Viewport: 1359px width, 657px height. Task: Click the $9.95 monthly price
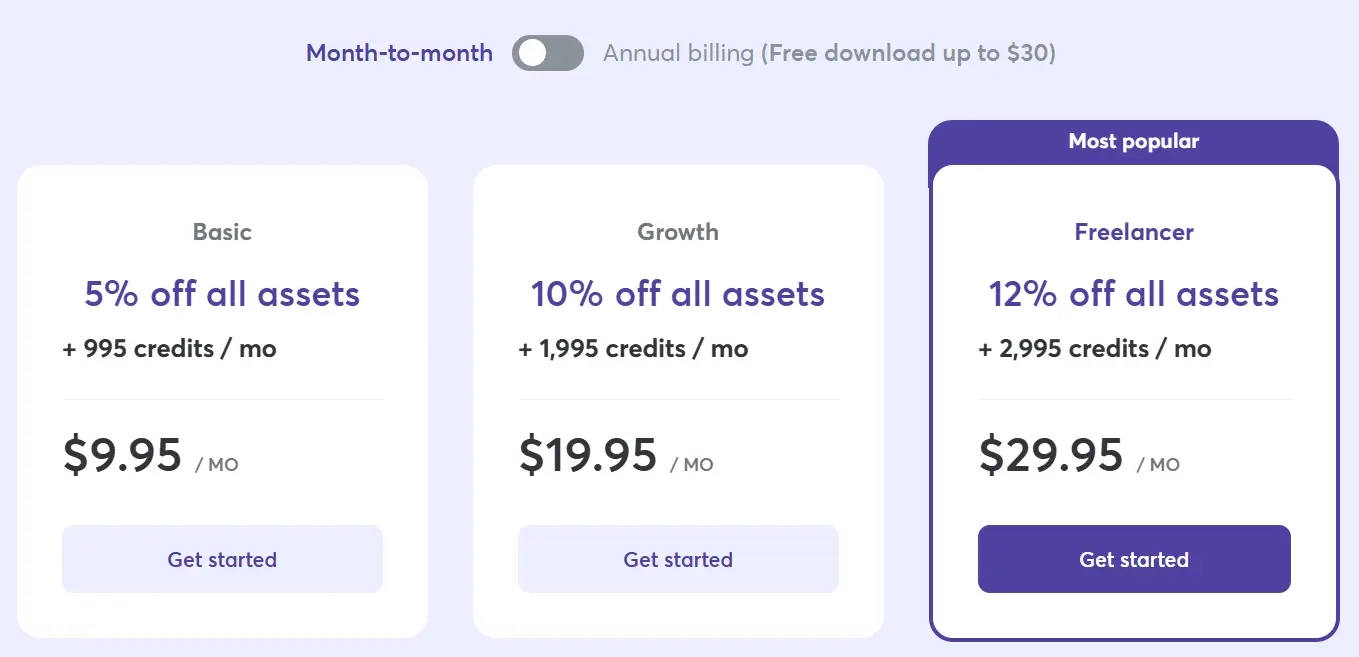(123, 455)
